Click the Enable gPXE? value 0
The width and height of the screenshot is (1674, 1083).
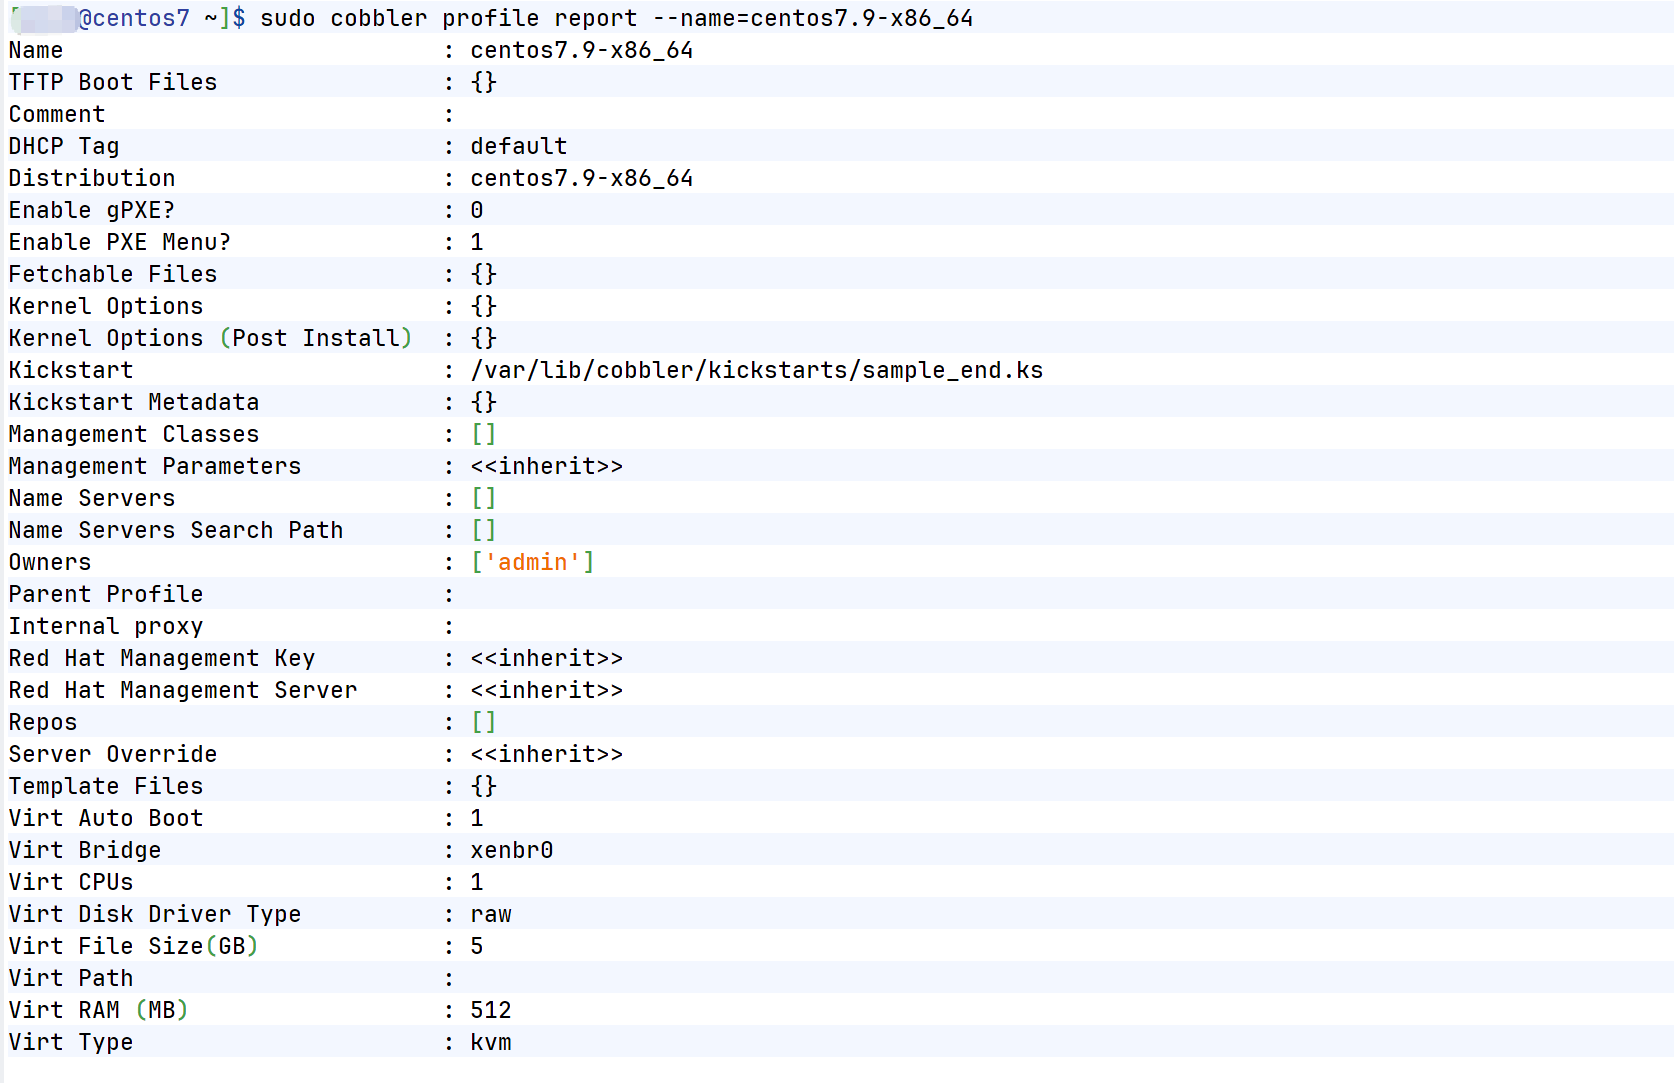[477, 210]
